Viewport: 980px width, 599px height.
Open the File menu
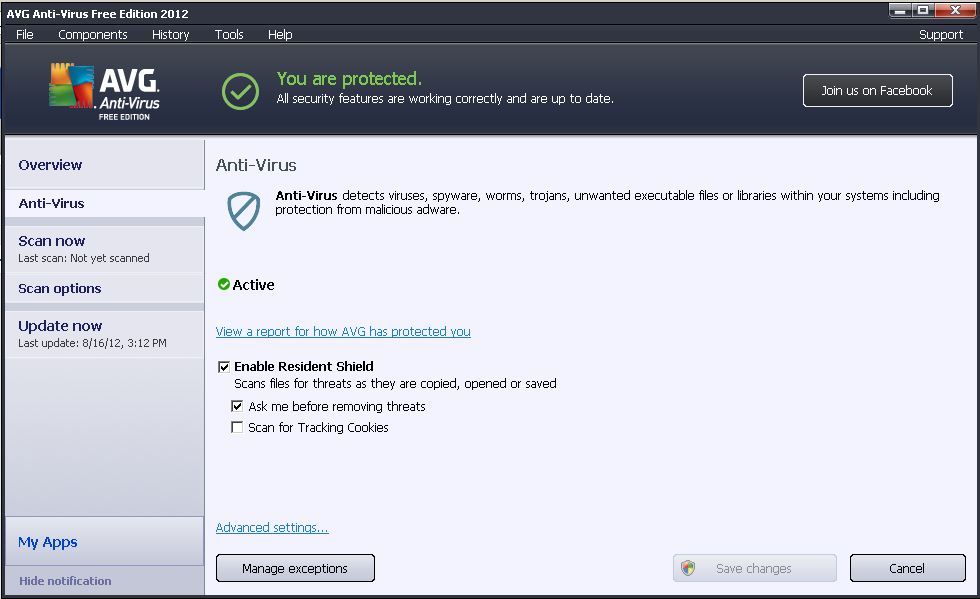point(25,34)
